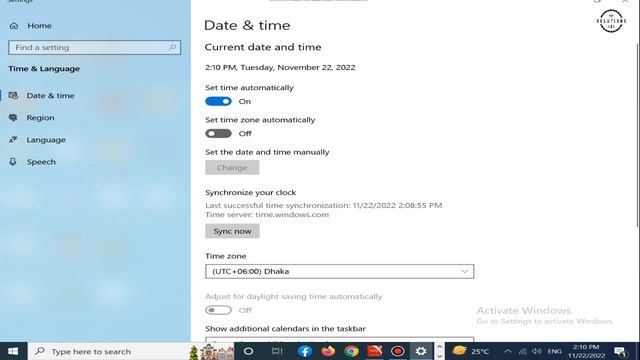The height and width of the screenshot is (360, 640).
Task: Click the 'Time server: time.windows.com' text
Action: (267, 215)
